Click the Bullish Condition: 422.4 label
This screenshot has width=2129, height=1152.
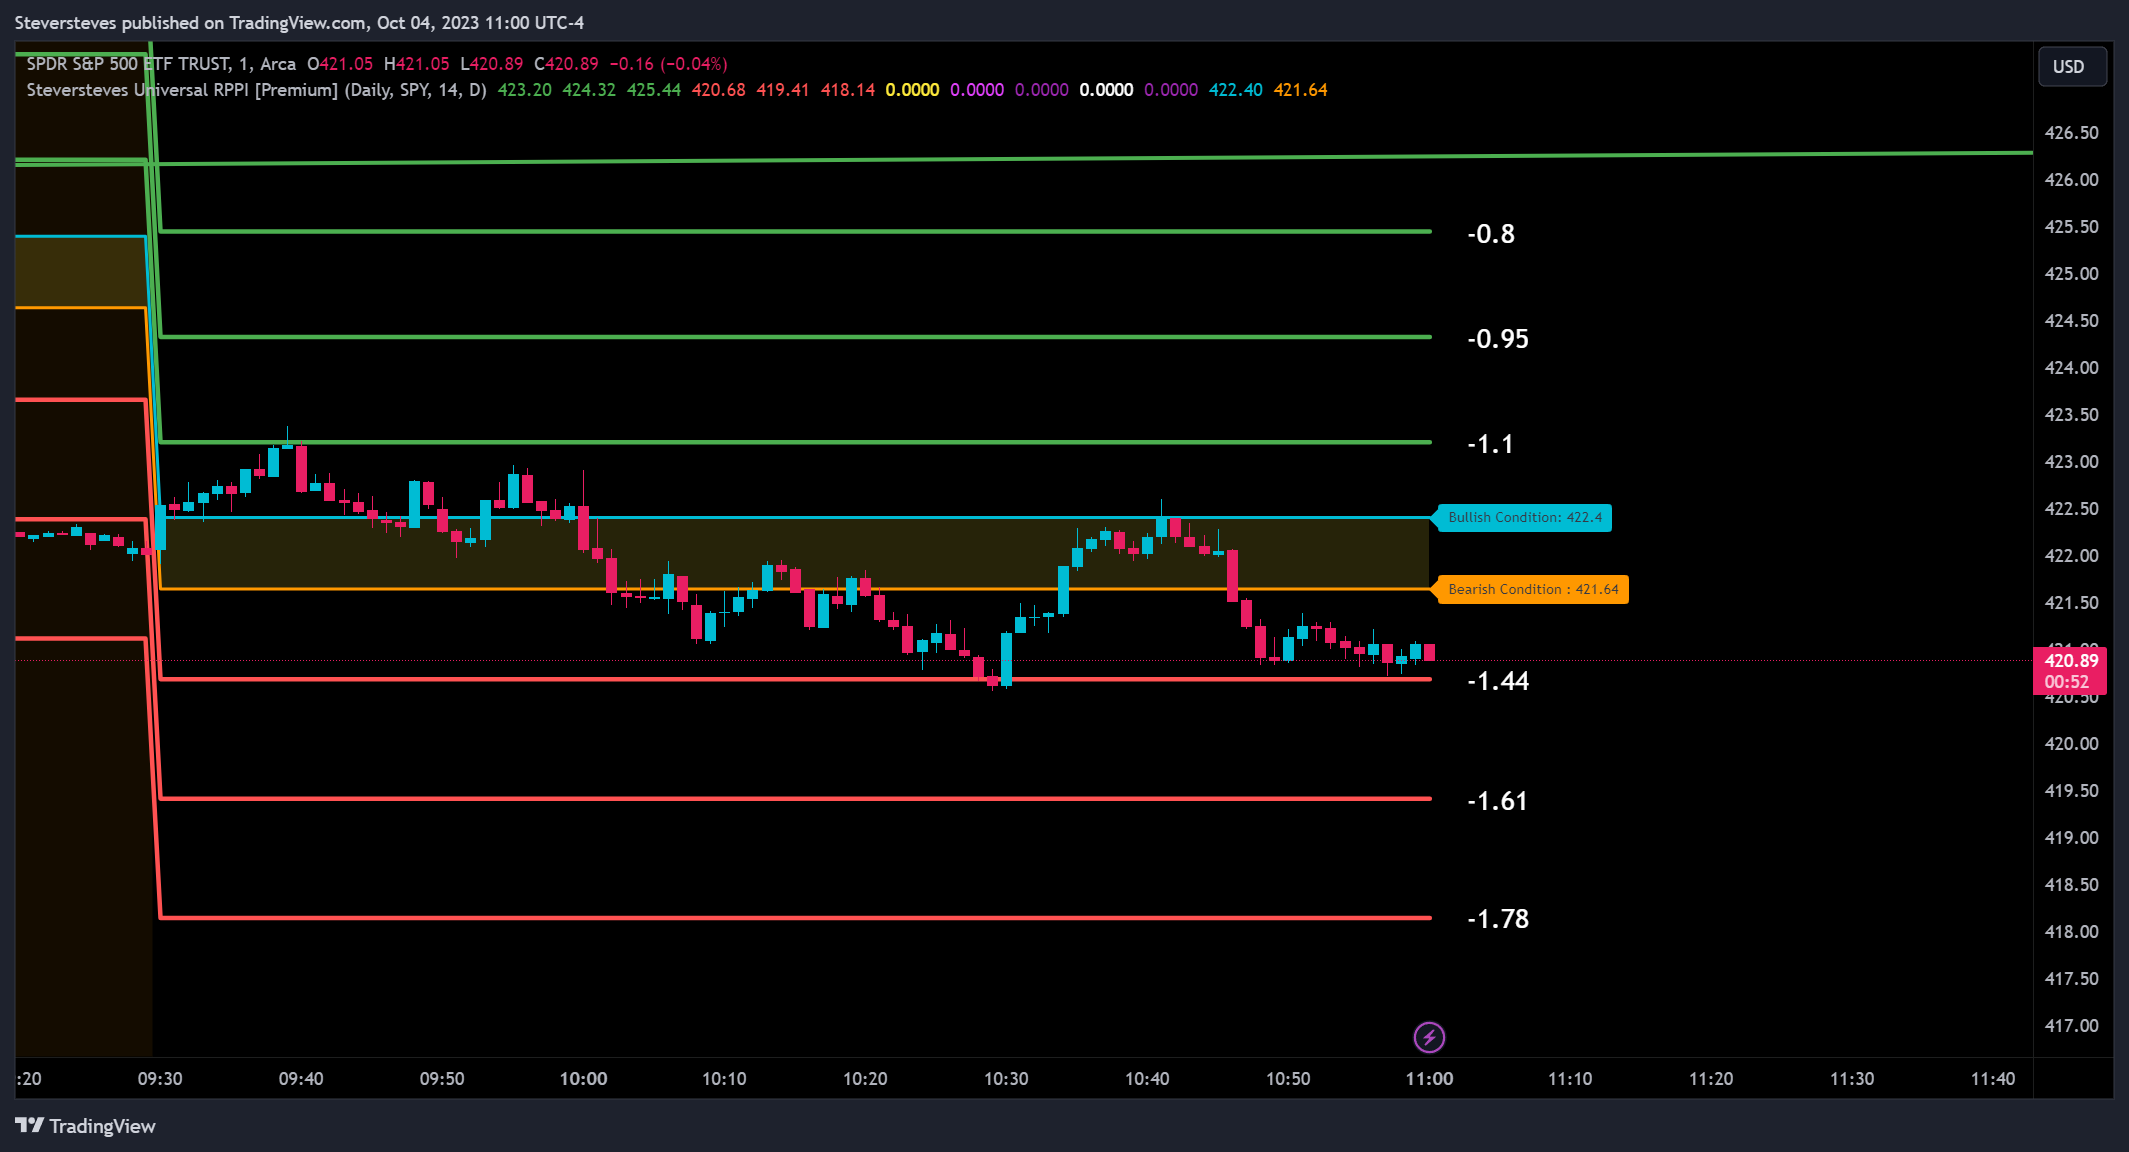(1523, 518)
